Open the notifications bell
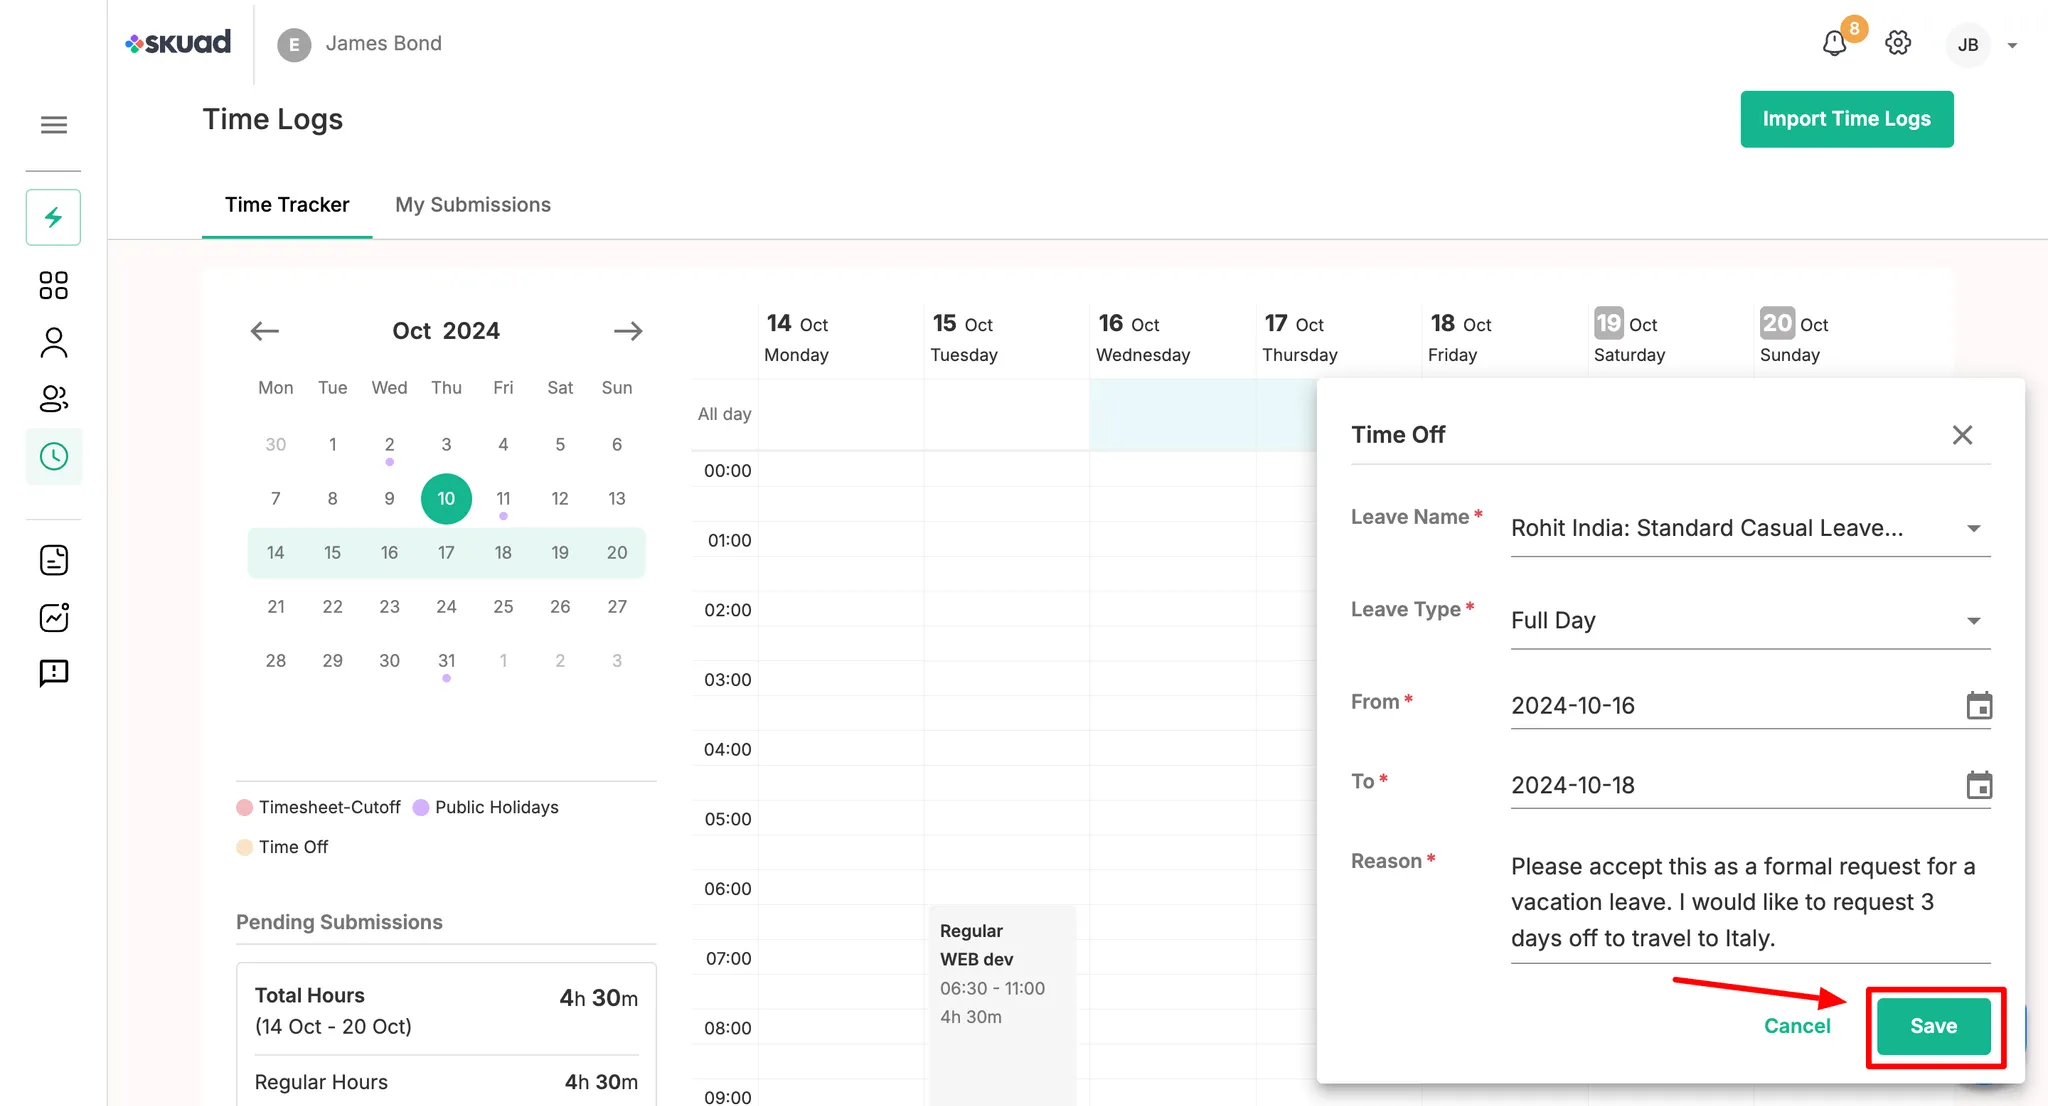2048x1106 pixels. (1834, 44)
